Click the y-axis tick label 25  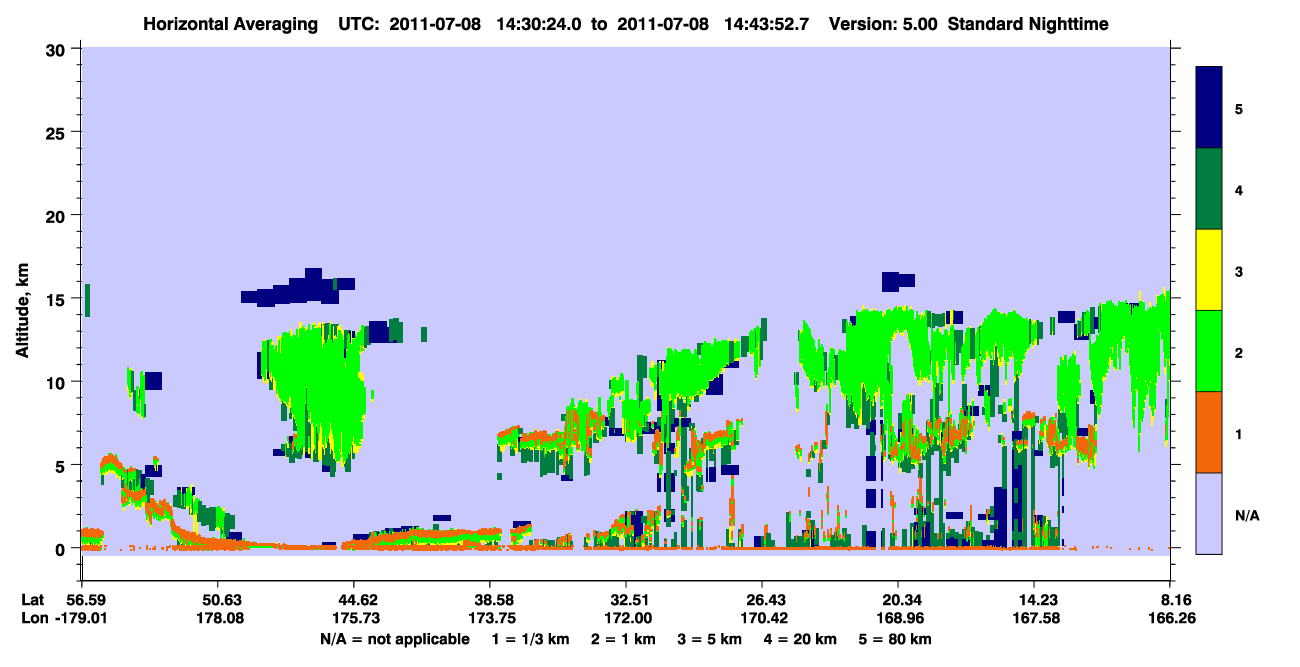pos(58,132)
